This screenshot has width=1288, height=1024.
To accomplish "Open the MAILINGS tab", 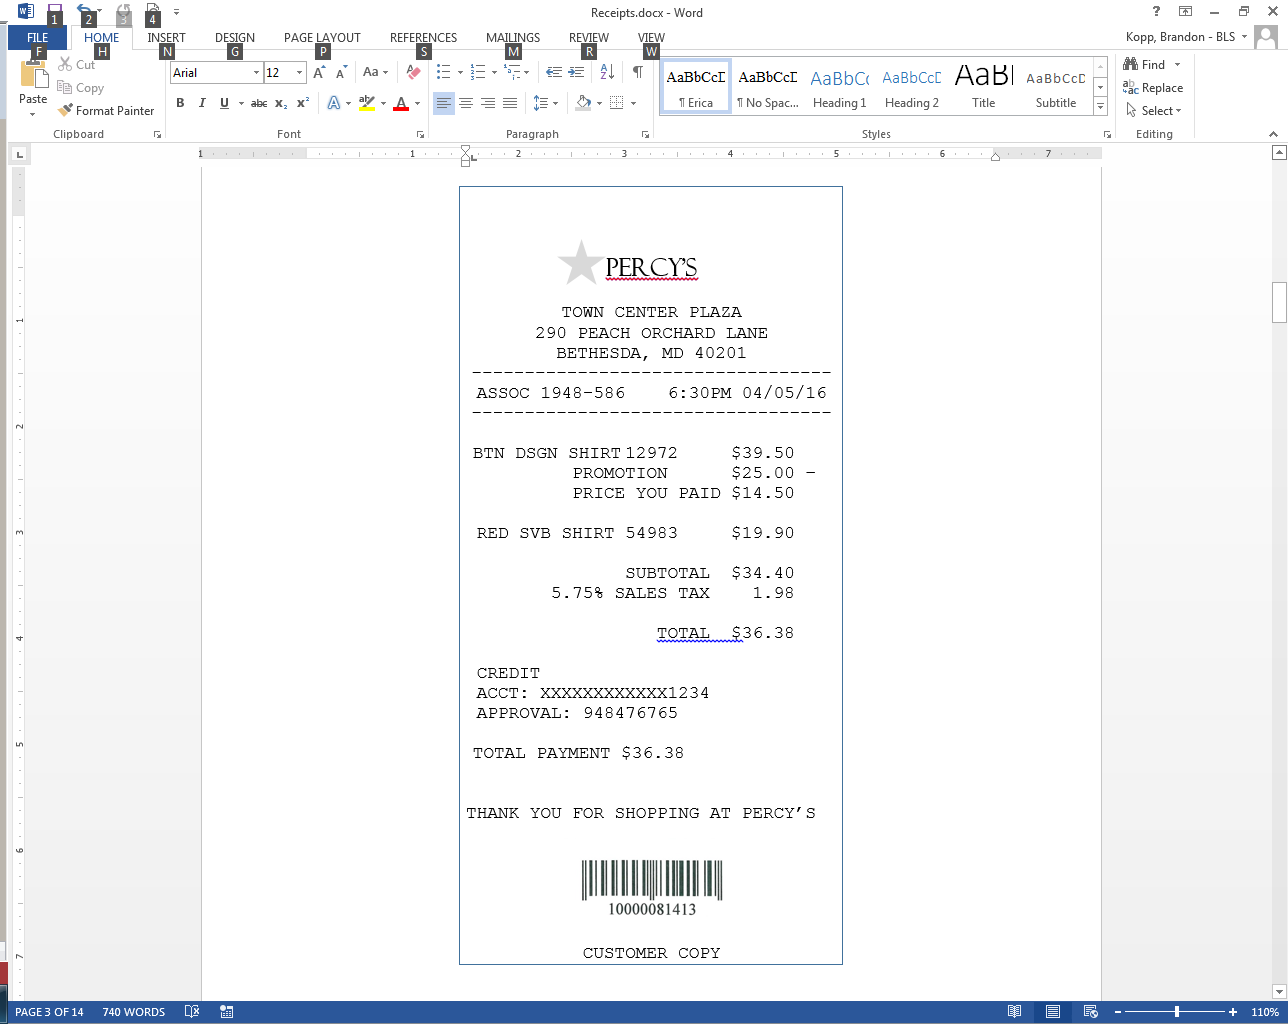I will [x=513, y=38].
